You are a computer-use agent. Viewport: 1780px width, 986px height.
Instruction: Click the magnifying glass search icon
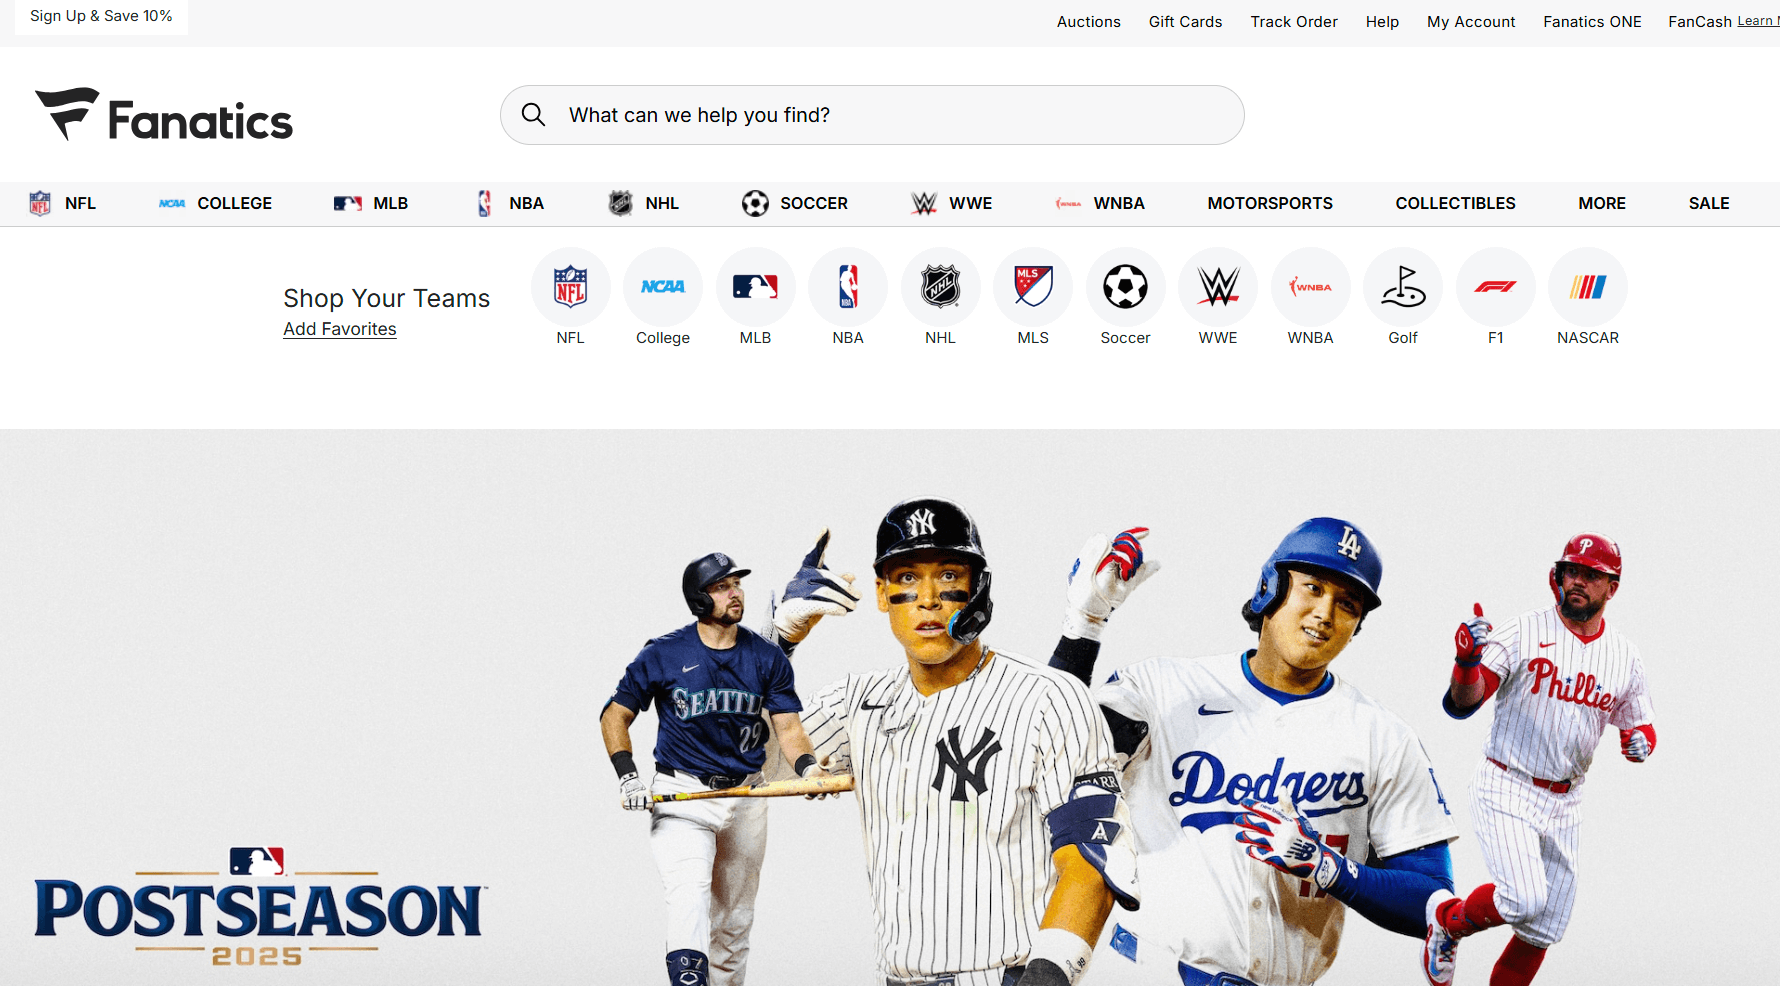pos(534,115)
